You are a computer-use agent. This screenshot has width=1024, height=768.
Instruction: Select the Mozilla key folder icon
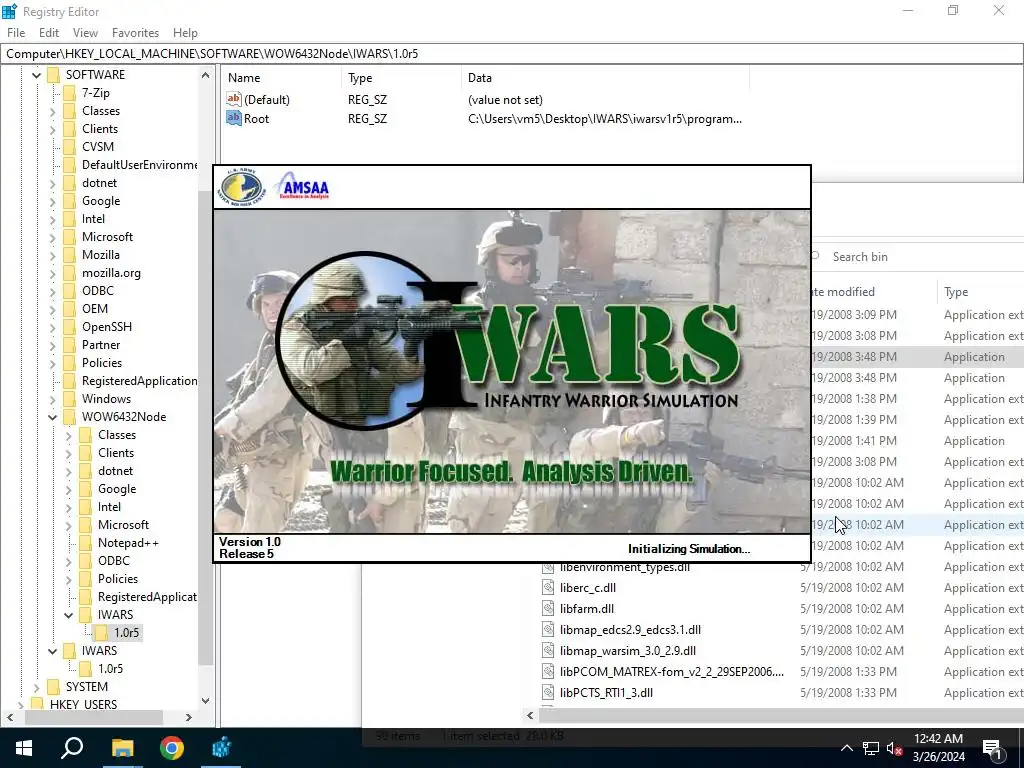click(x=69, y=255)
